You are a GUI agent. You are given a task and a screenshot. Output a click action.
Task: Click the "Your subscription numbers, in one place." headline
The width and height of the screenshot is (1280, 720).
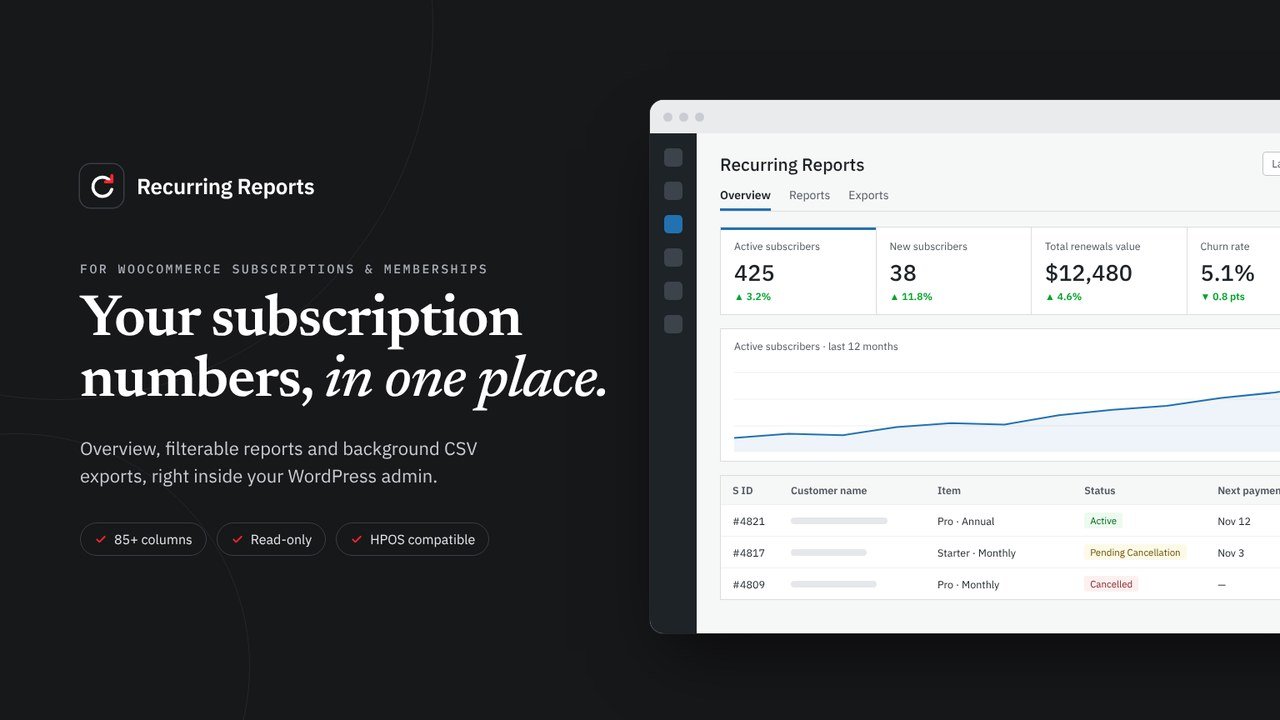(344, 348)
